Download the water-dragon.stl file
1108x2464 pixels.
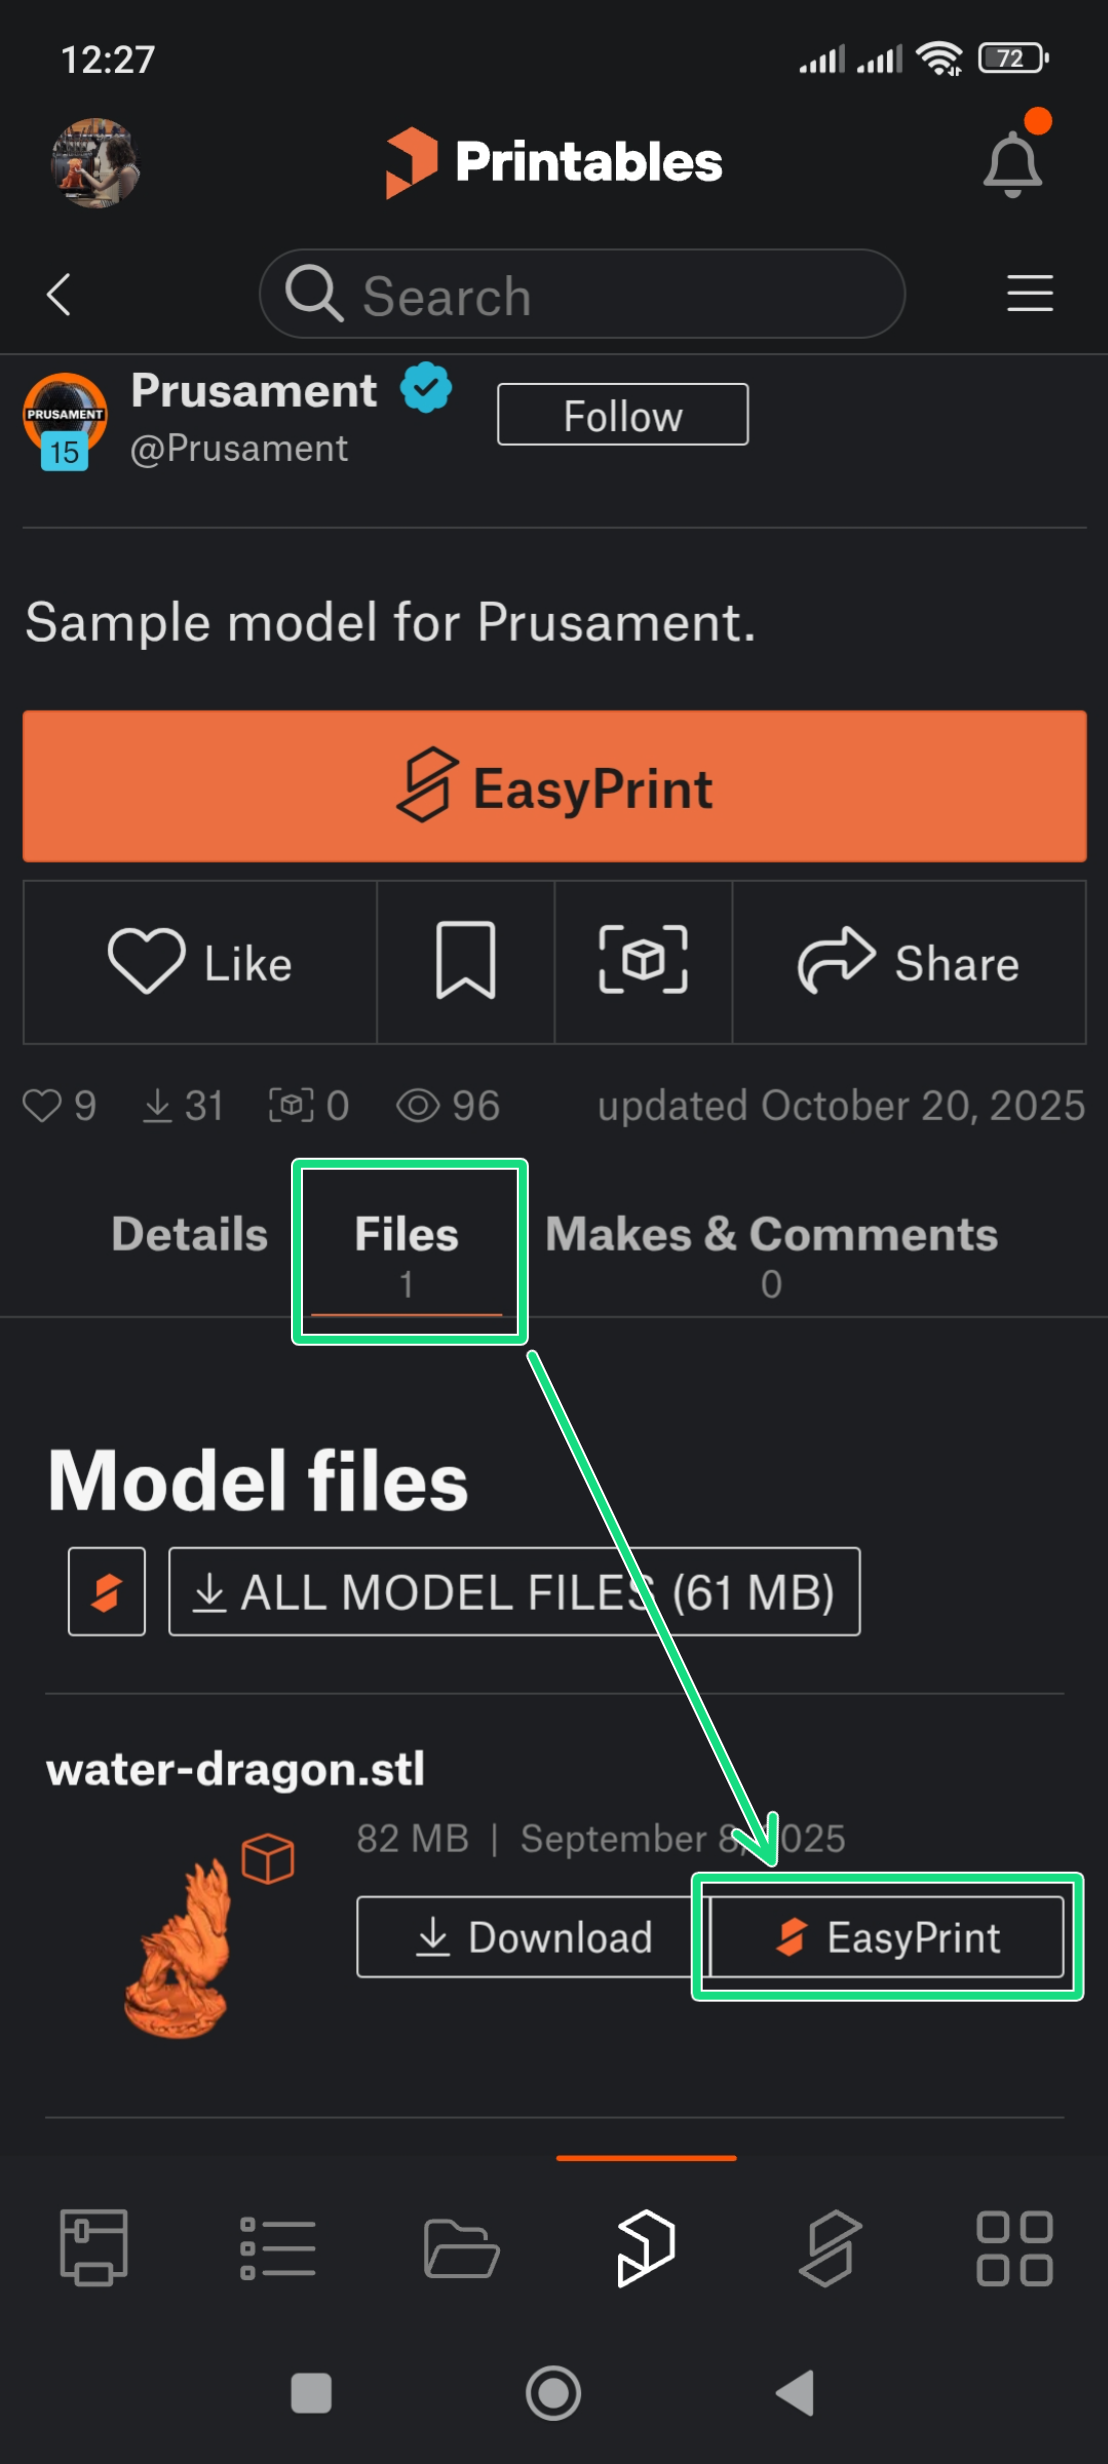click(532, 1937)
